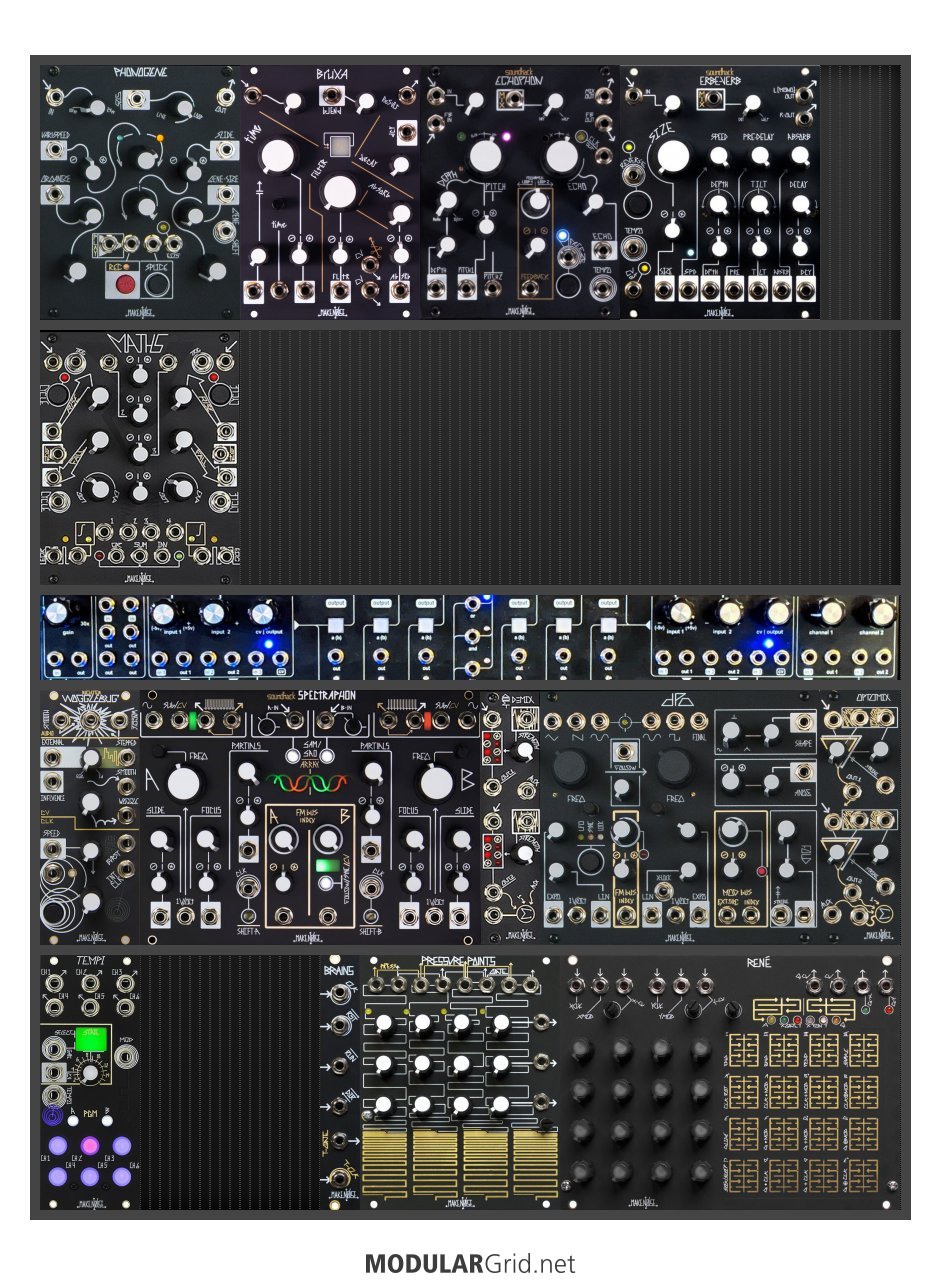Toggle the CH1 purple button on Tempi

point(58,1146)
